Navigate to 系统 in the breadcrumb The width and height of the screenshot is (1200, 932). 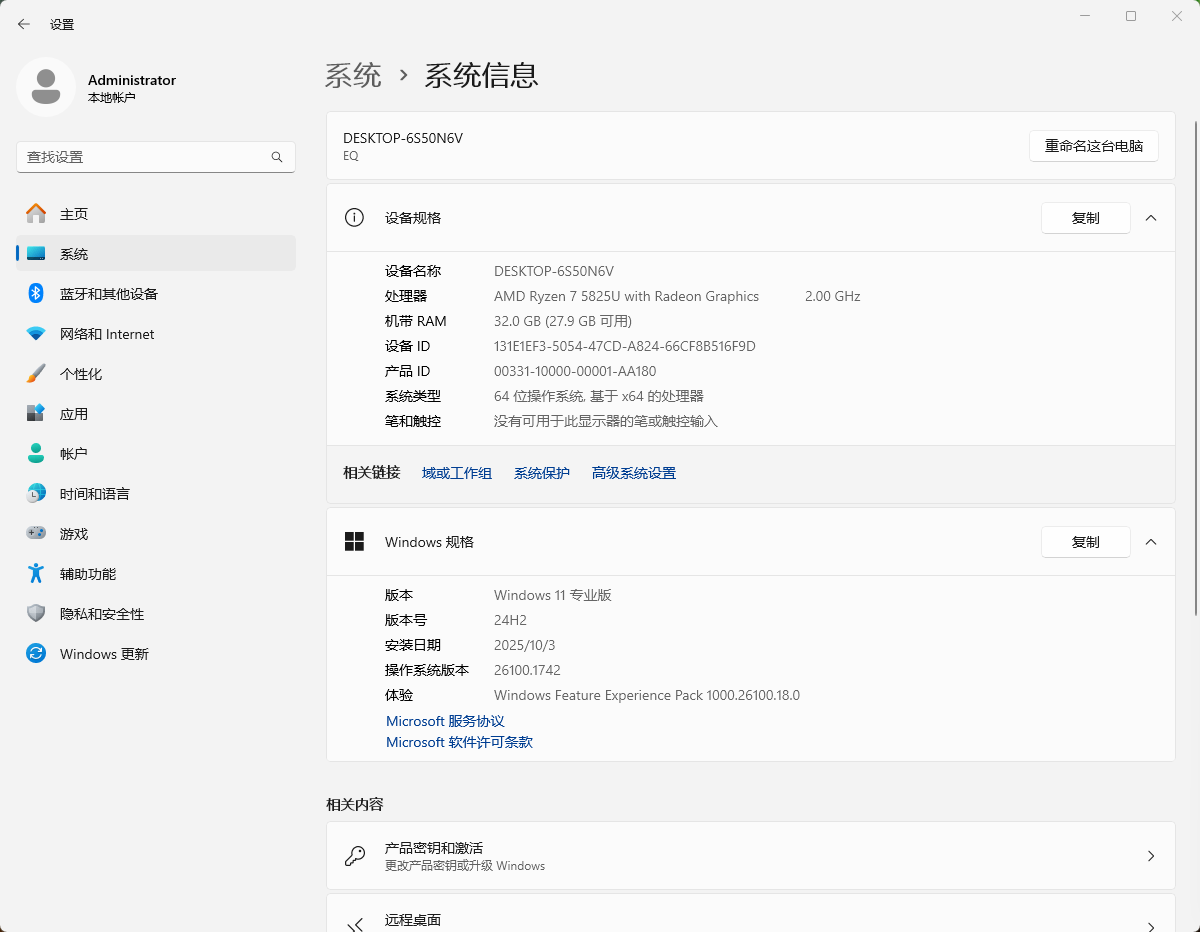[353, 75]
